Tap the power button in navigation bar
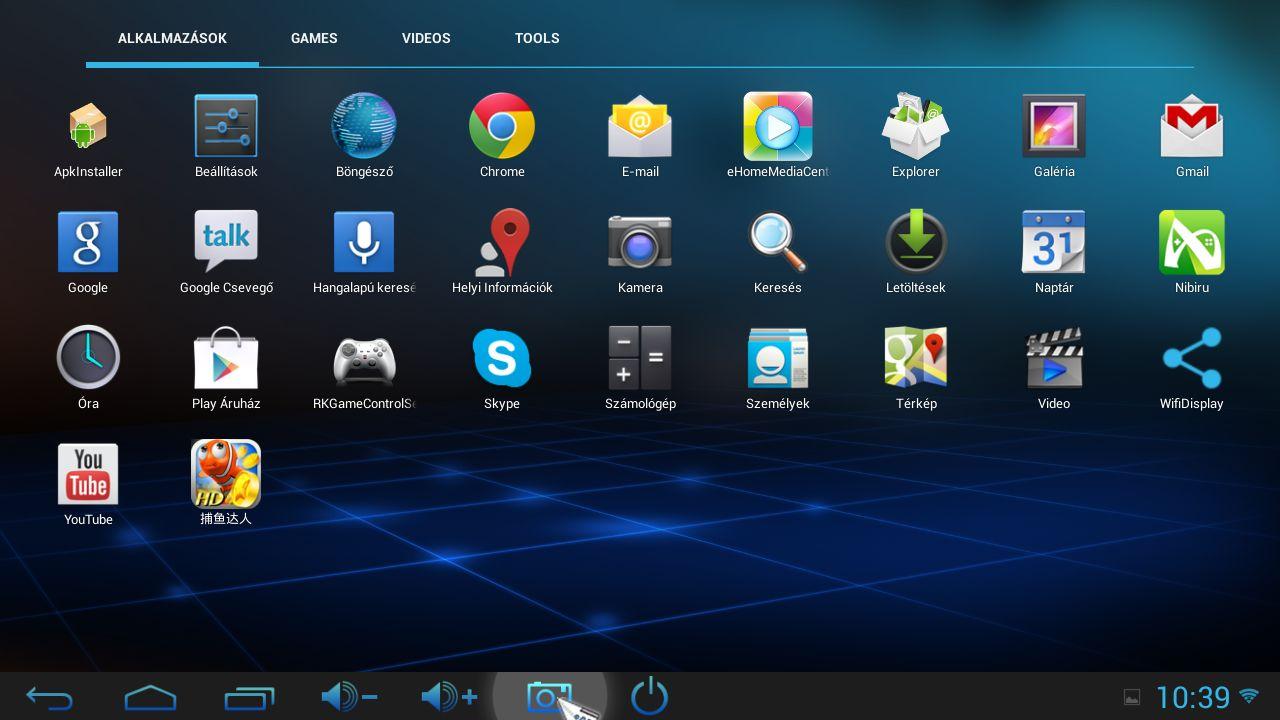This screenshot has width=1280, height=720. coord(650,696)
